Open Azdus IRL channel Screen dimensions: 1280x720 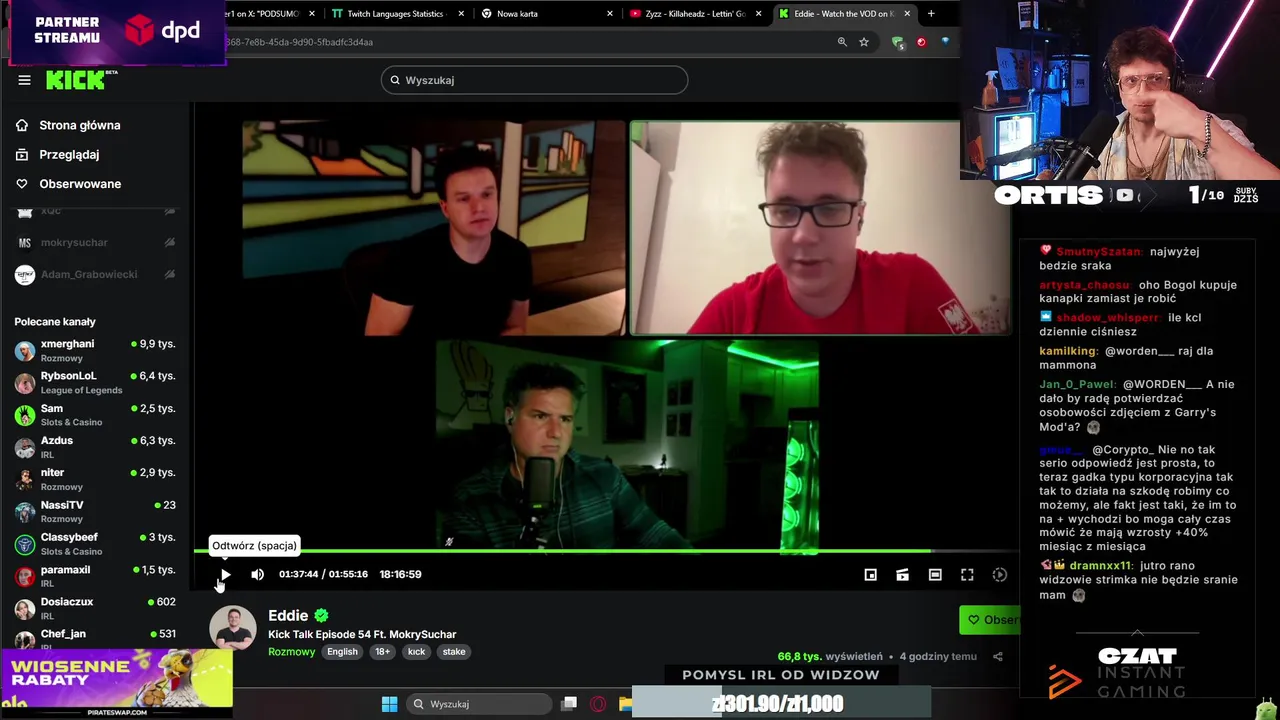(x=95, y=447)
